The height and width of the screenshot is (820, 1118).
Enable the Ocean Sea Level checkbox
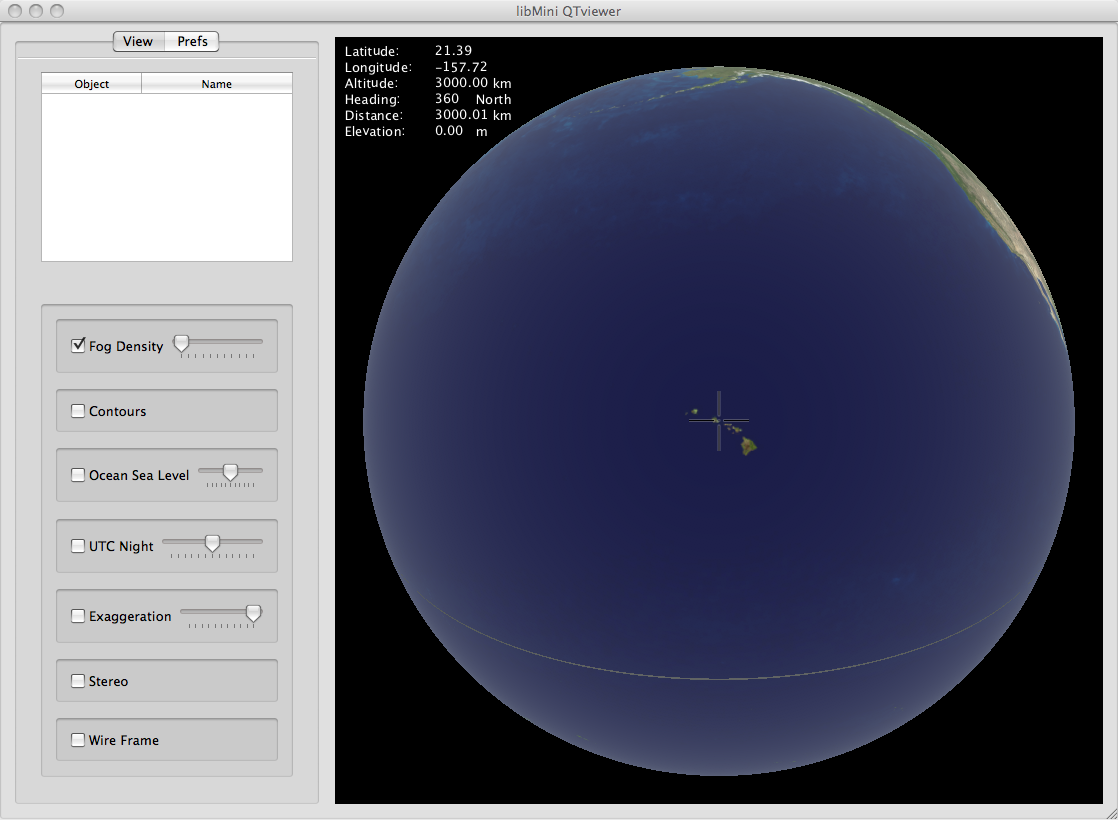point(78,475)
